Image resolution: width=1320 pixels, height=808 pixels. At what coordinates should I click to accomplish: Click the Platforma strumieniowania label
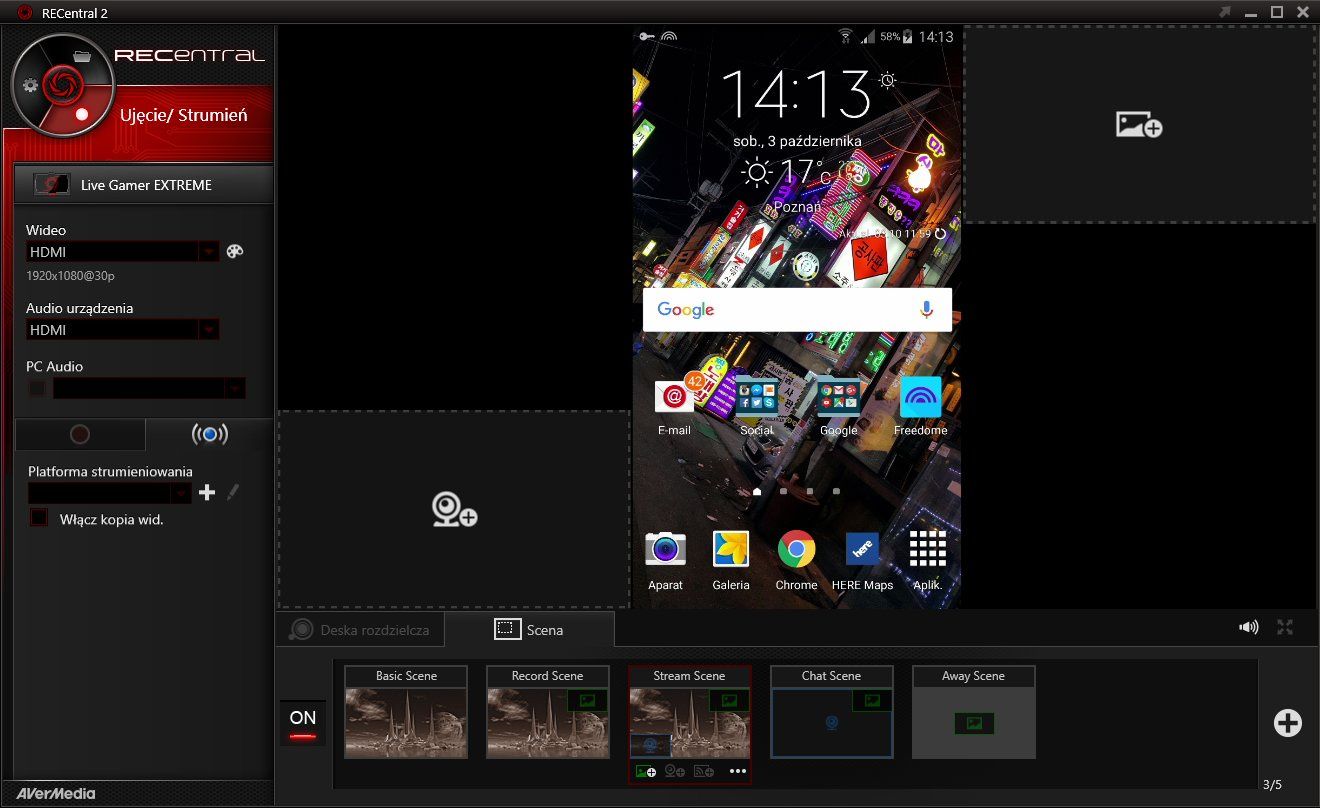(110, 471)
